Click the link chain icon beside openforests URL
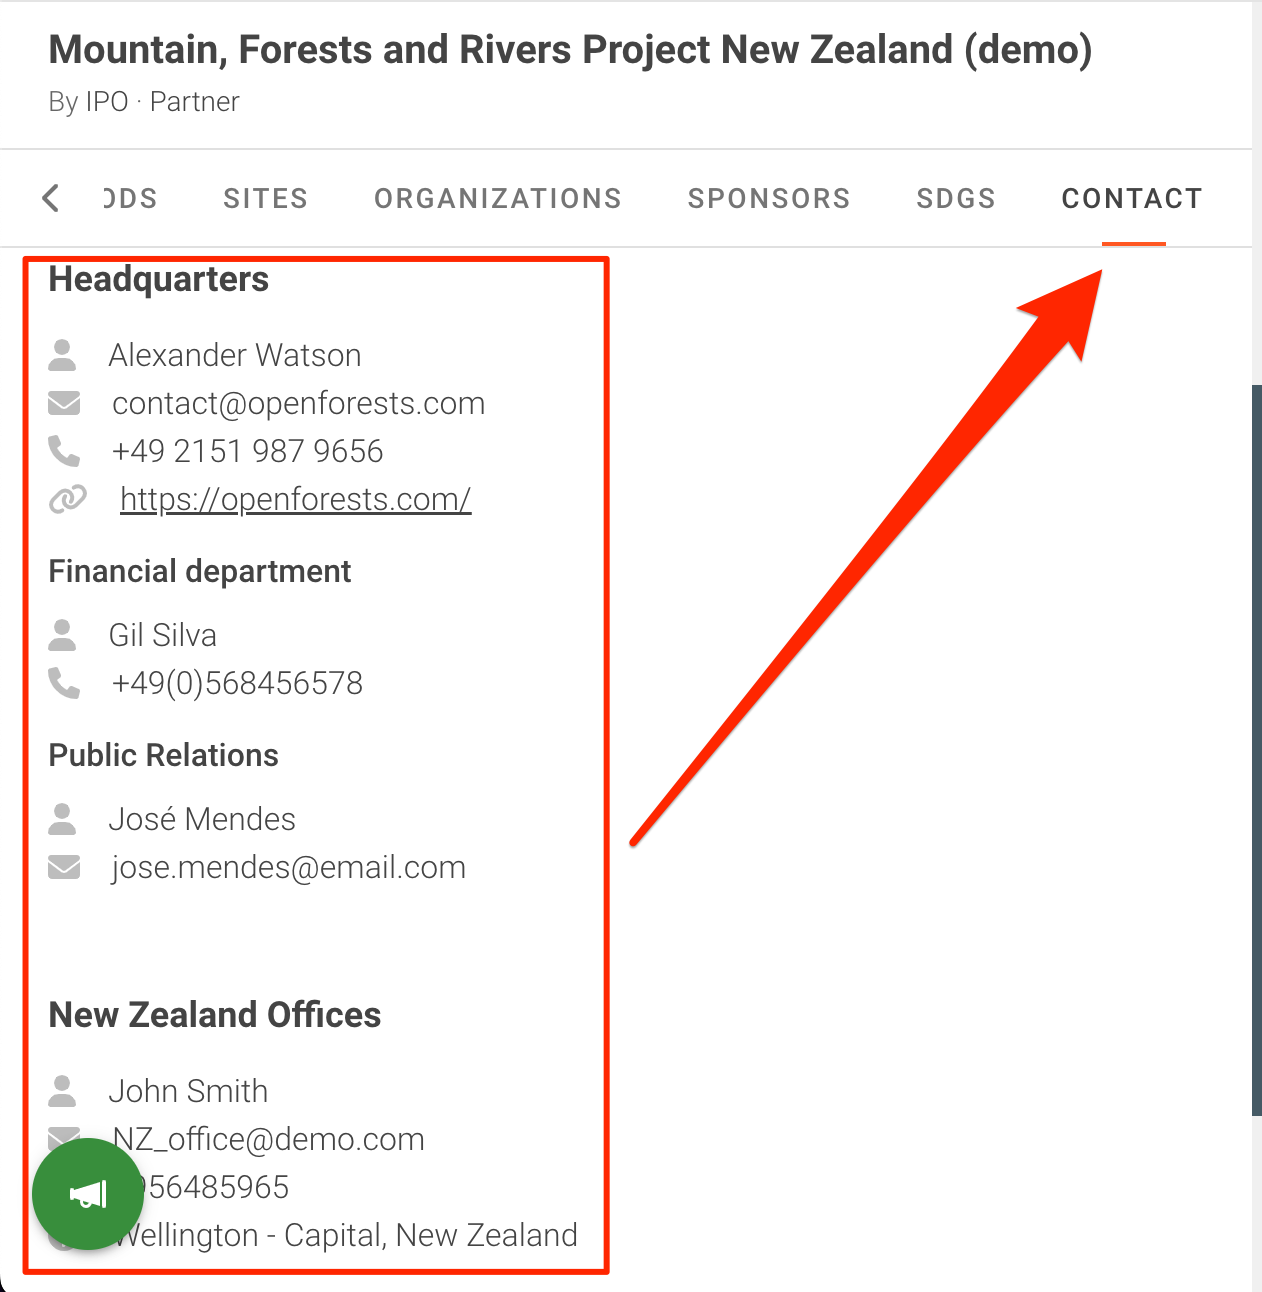Image resolution: width=1262 pixels, height=1292 pixels. tap(67, 499)
